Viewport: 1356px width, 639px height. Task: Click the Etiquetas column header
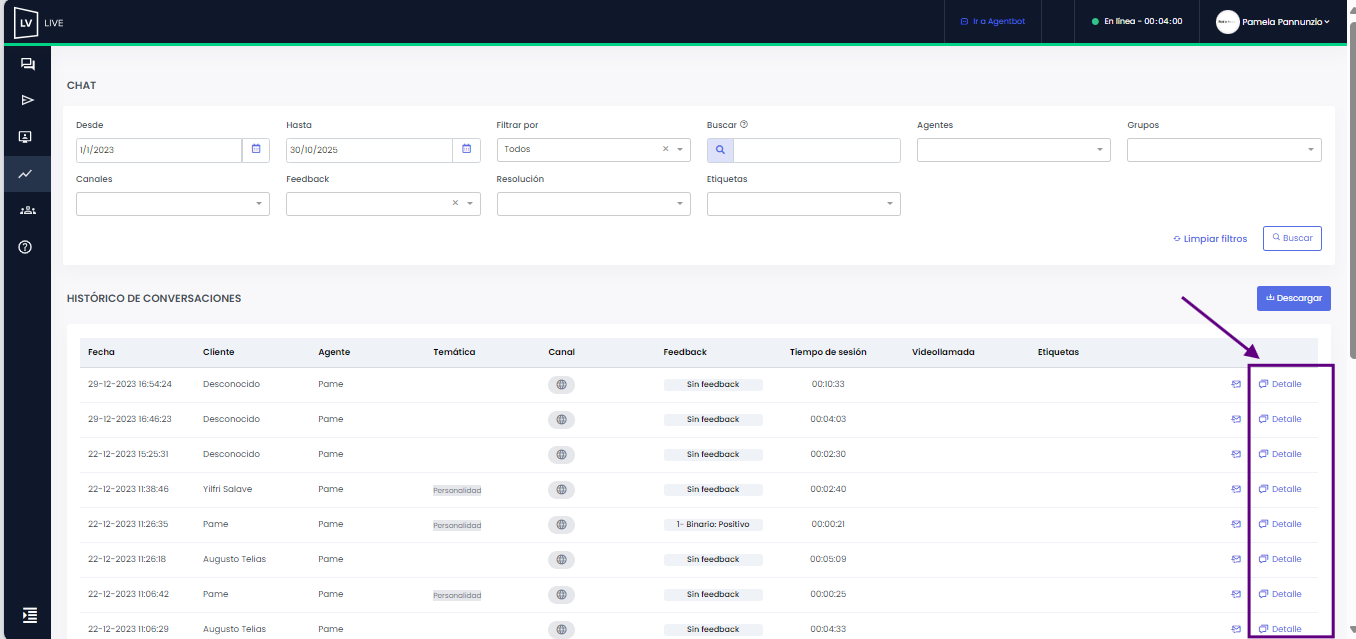[1058, 352]
